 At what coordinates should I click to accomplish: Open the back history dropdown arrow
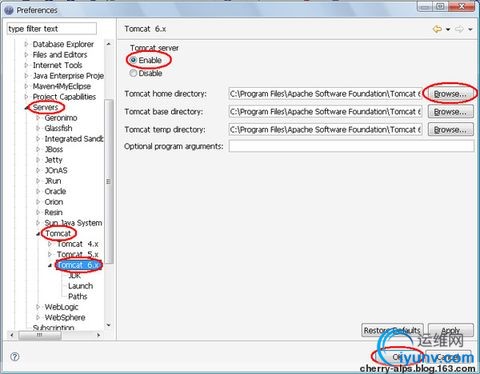tap(448, 30)
